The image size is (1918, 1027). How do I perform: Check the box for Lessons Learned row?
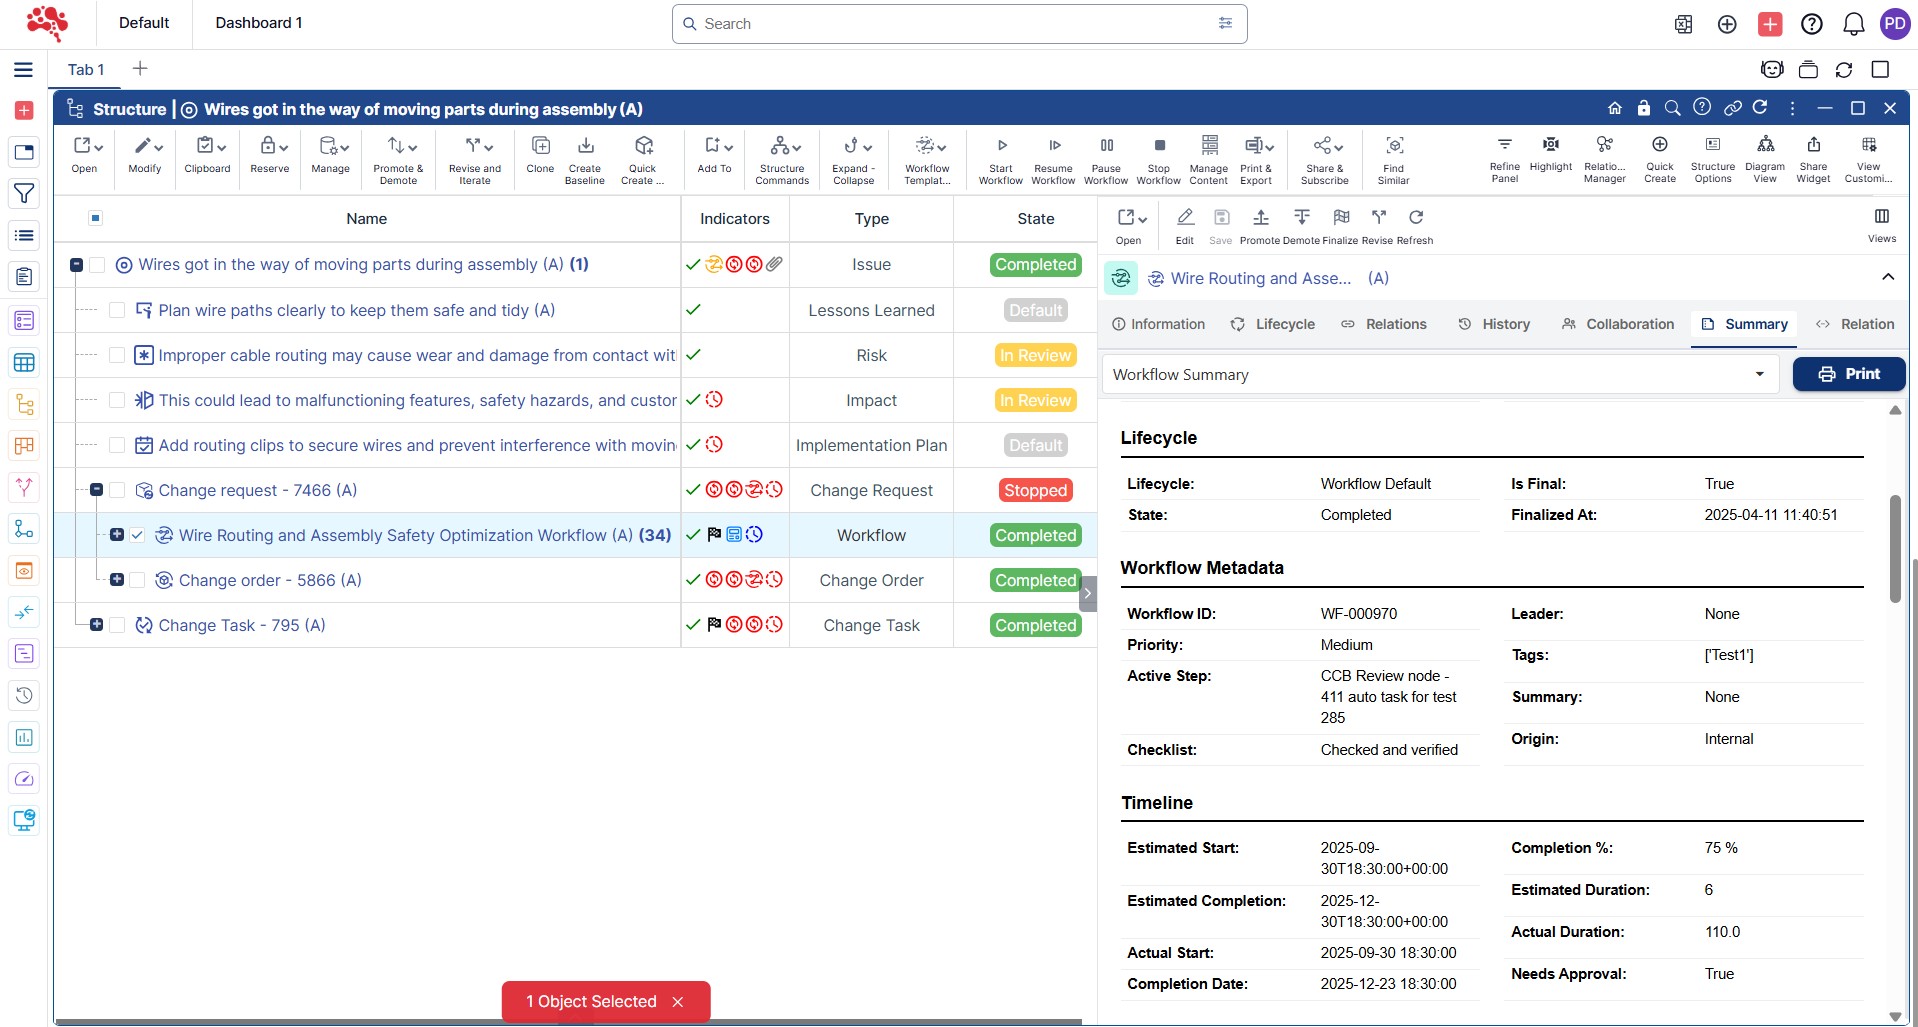coord(117,310)
